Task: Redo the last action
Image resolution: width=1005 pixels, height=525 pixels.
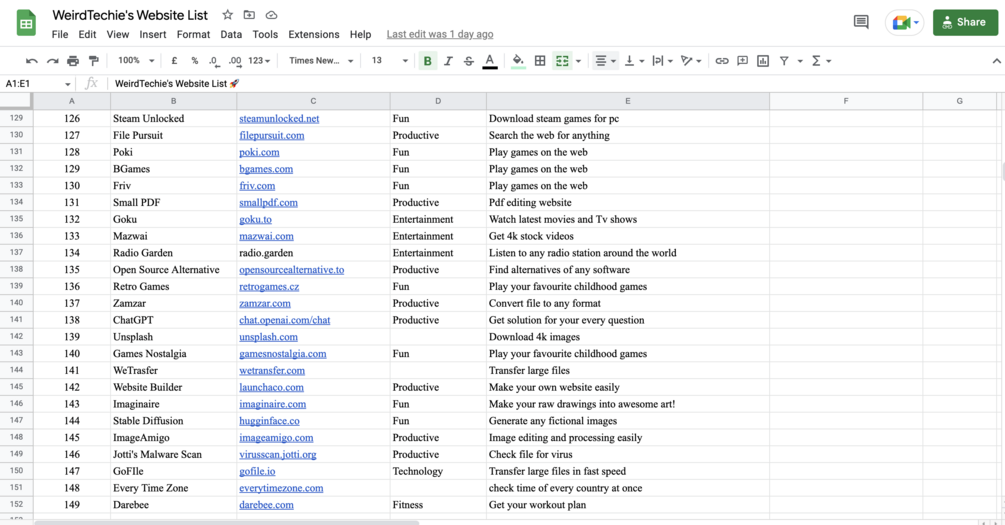Action: tap(53, 61)
